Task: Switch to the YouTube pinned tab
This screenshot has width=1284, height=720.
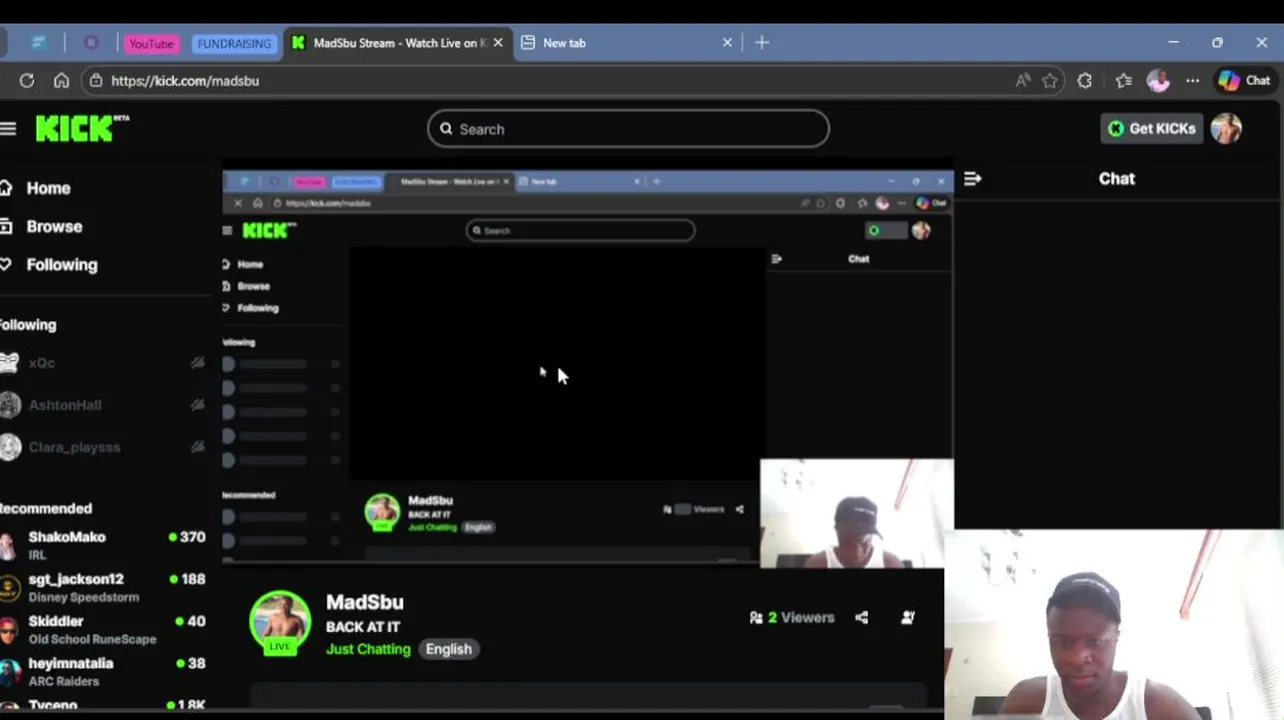Action: 151,43
